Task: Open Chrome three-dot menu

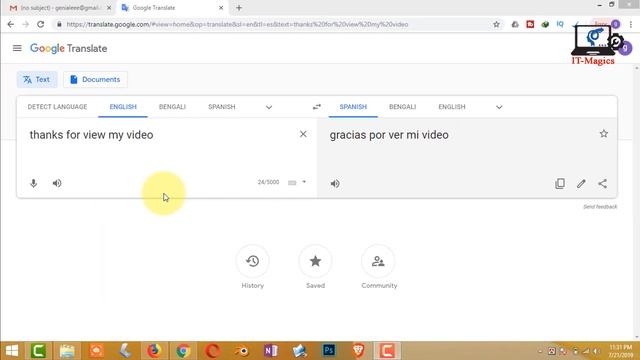Action: 631,24
